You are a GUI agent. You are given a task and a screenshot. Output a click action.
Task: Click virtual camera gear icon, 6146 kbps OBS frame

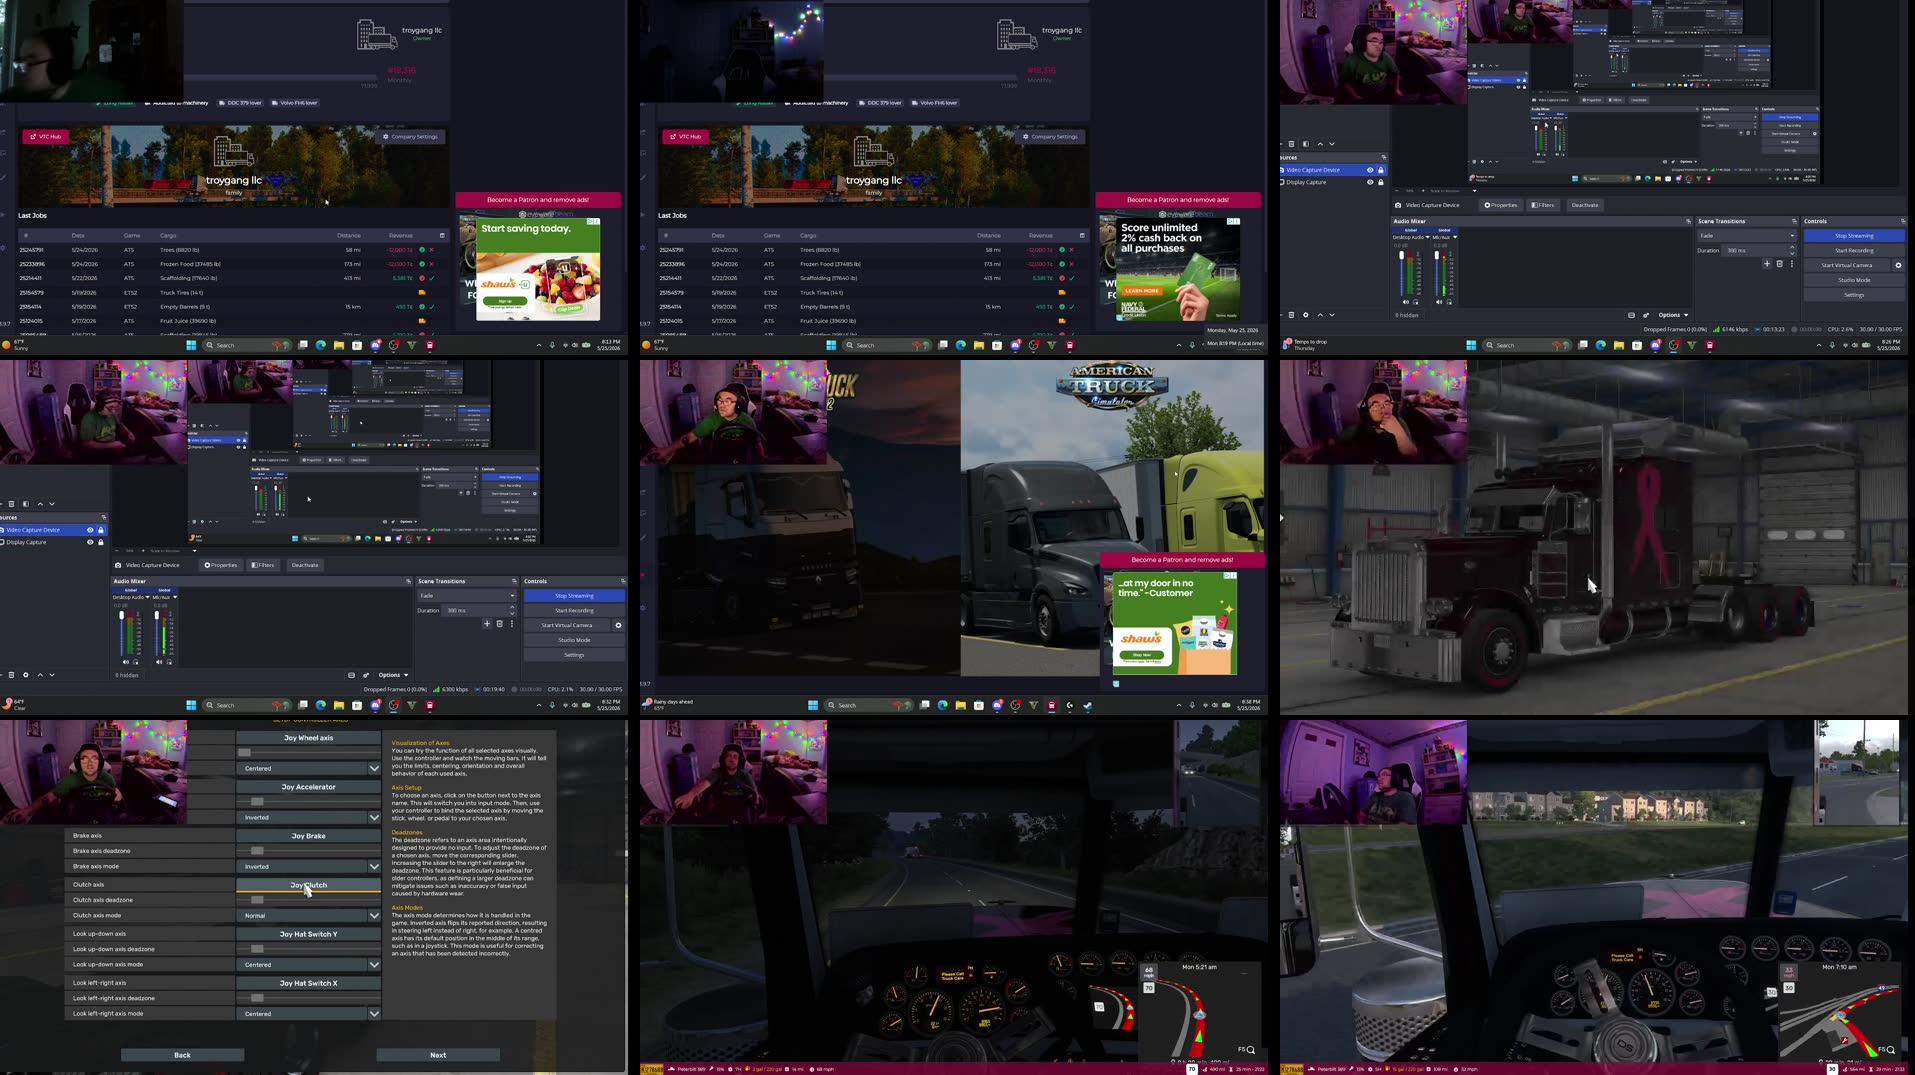pyautogui.click(x=1898, y=265)
